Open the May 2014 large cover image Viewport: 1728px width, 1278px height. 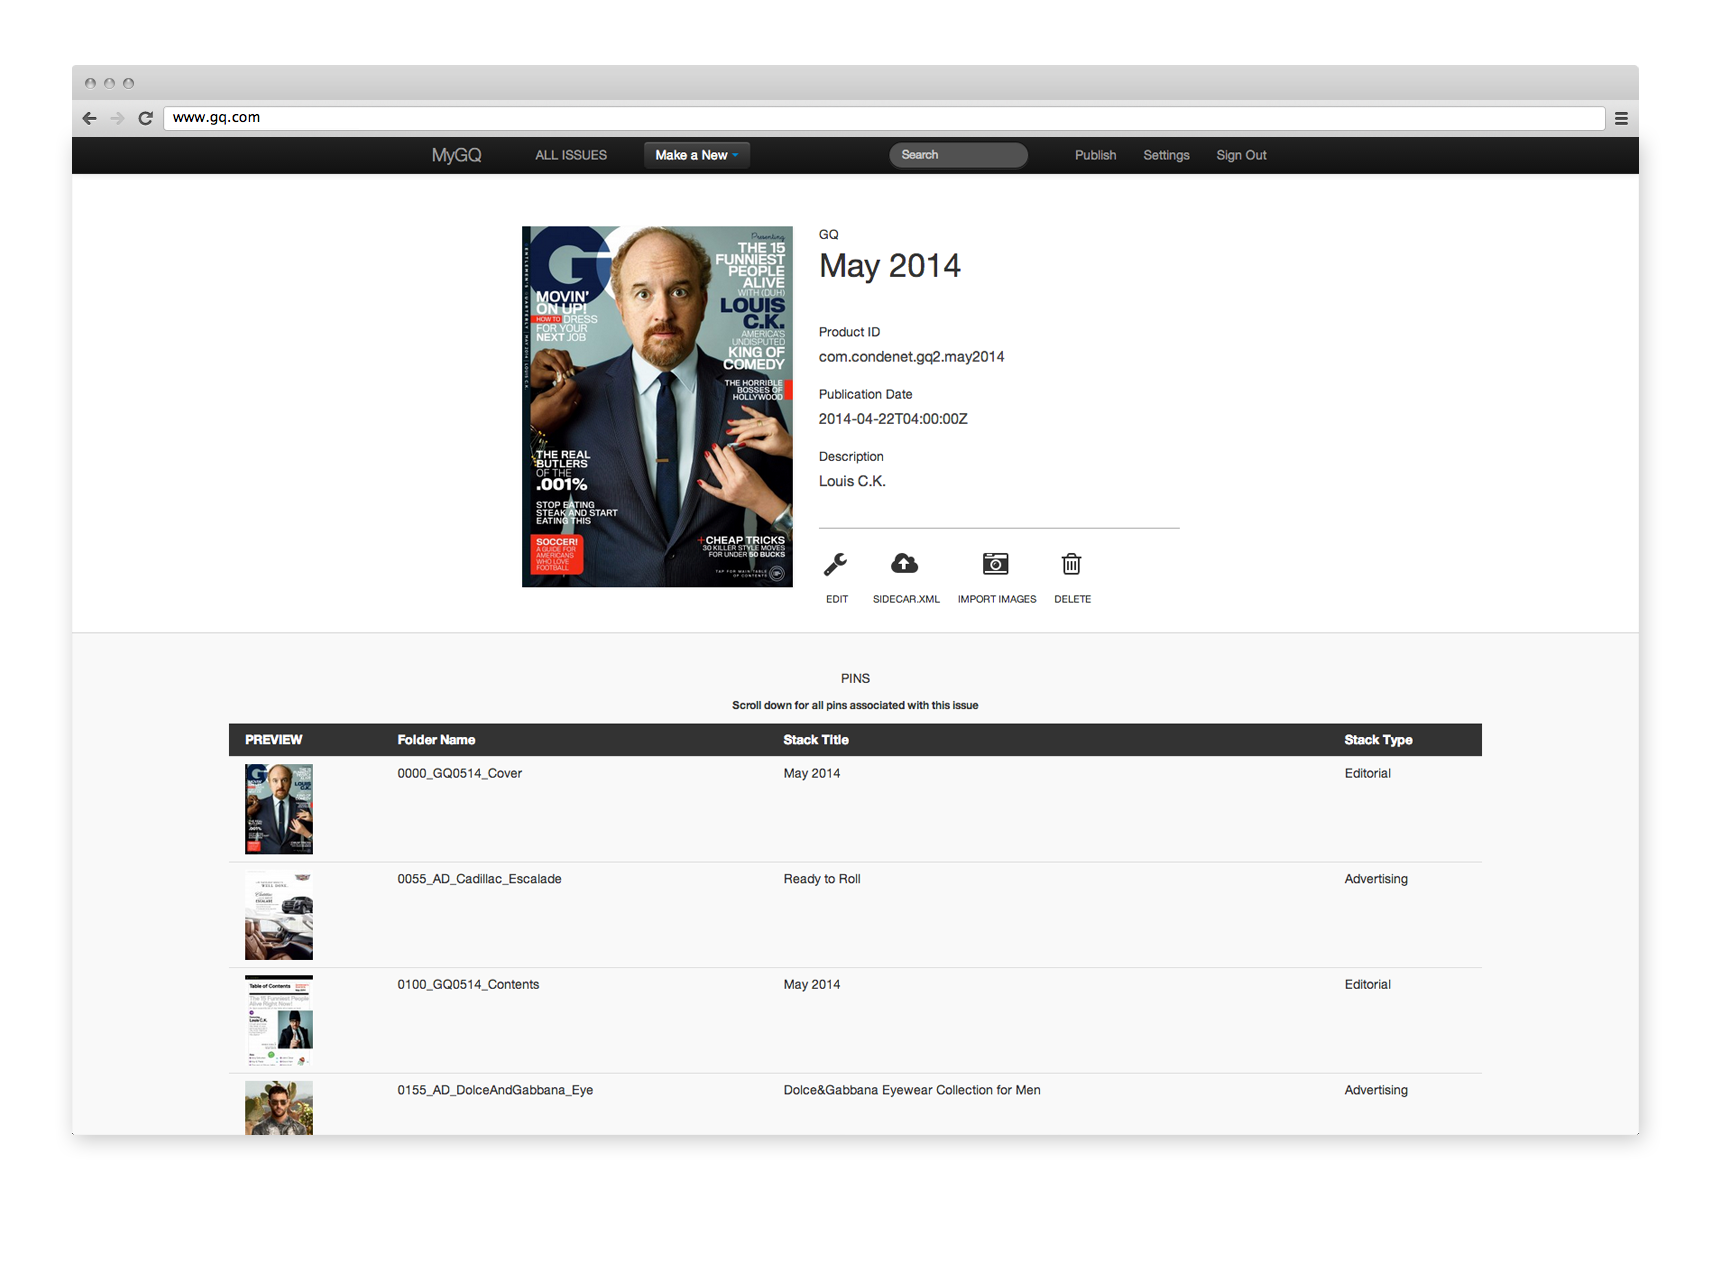pyautogui.click(x=657, y=406)
